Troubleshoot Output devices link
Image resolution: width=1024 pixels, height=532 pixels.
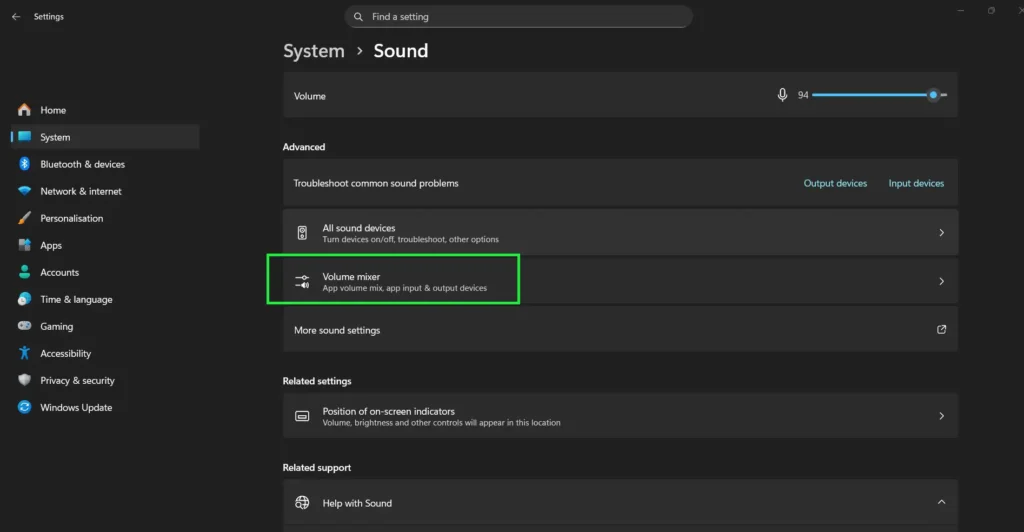tap(835, 183)
